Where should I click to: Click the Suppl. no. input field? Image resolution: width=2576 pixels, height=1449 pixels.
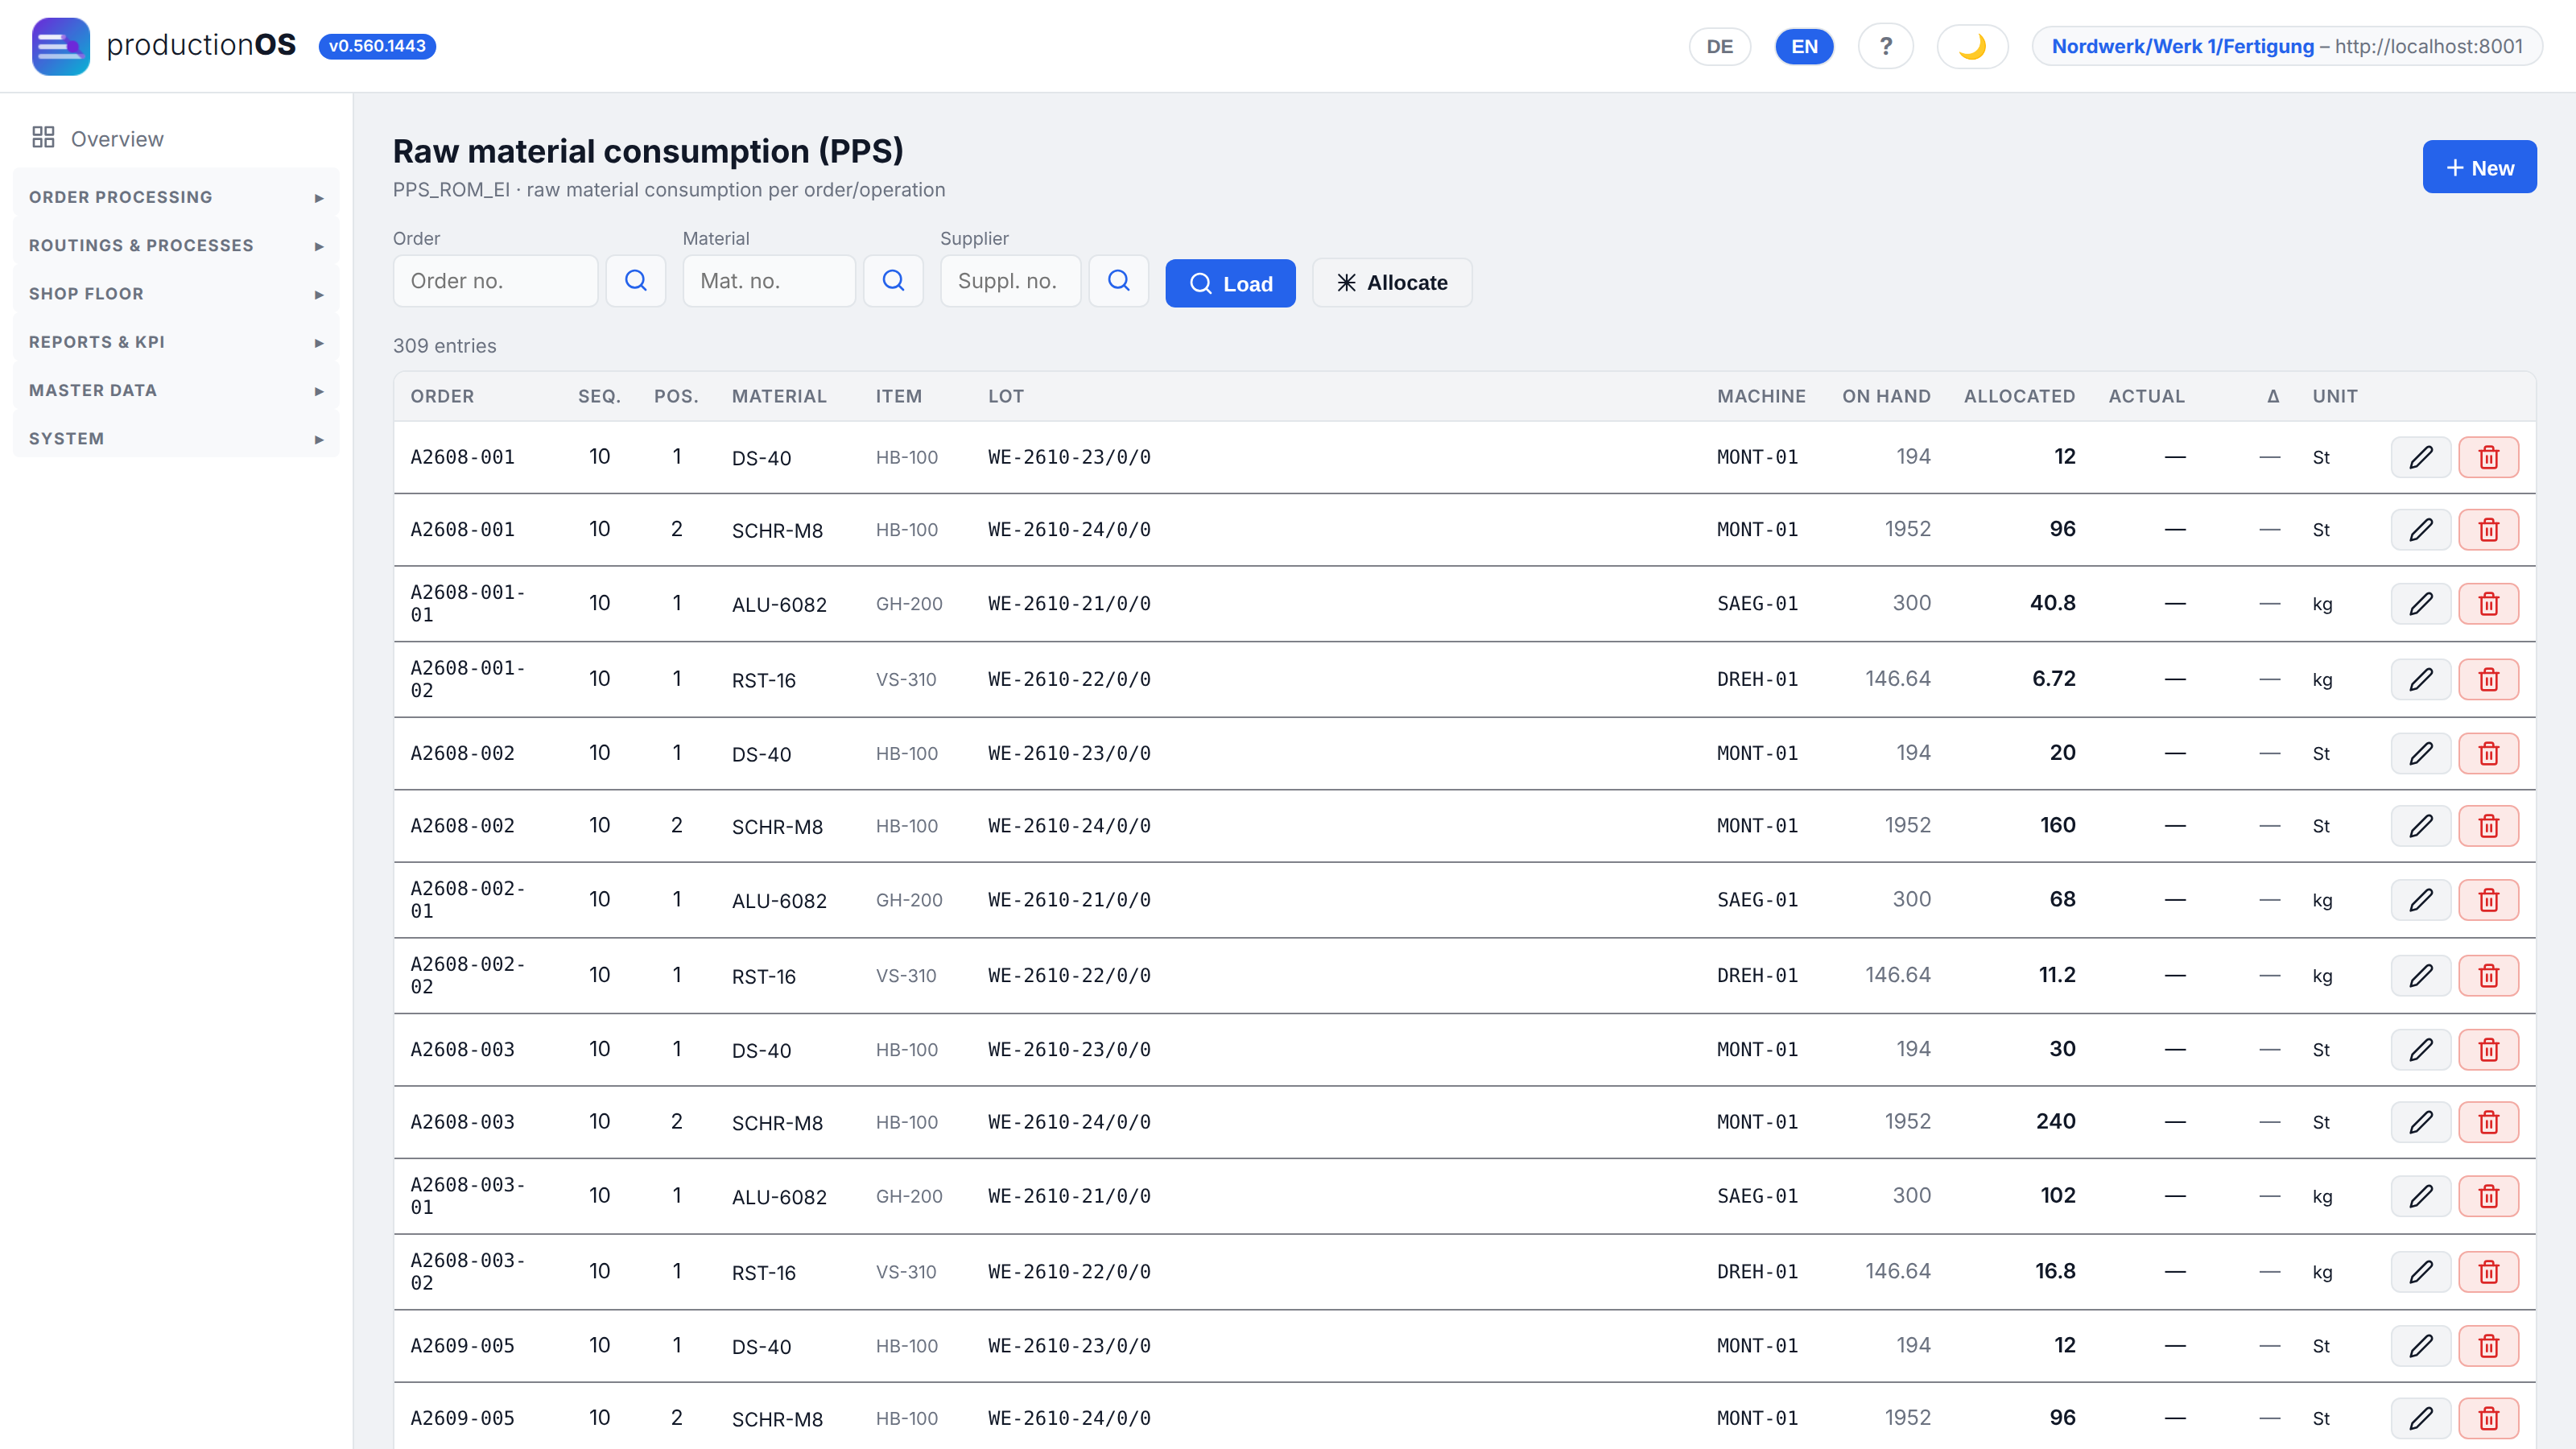1010,281
